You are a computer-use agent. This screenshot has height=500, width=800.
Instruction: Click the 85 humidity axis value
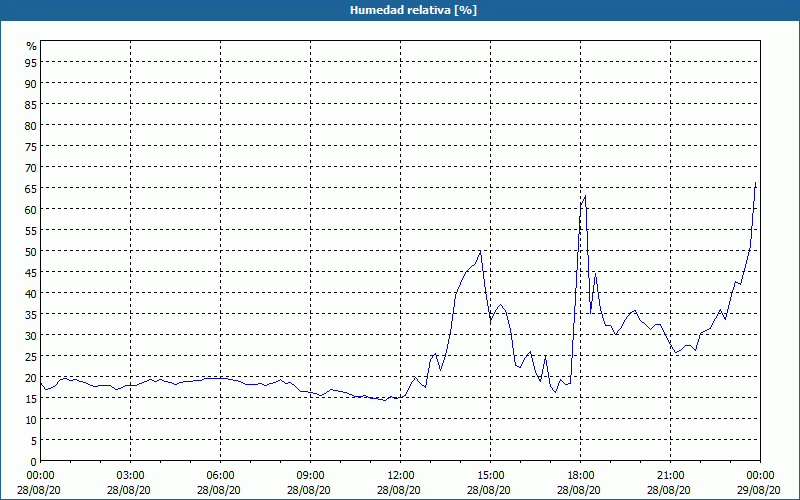coord(31,104)
